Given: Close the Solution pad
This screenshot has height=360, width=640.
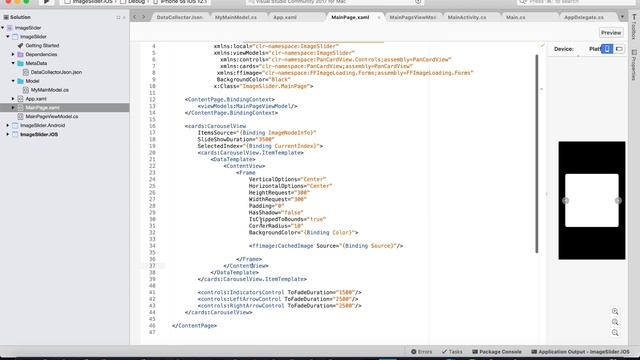Looking at the screenshot, I should tap(124, 18).
